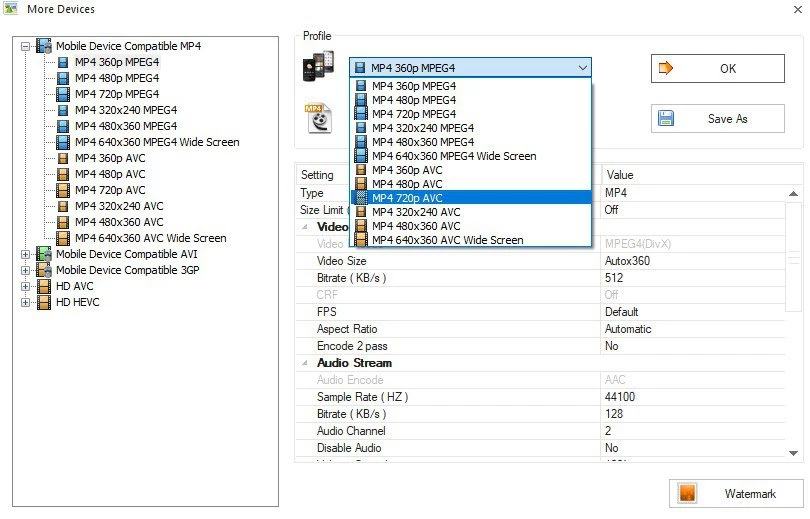This screenshot has width=810, height=519.
Task: Click the HD HEVC folder icon in tree
Action: coord(44,302)
